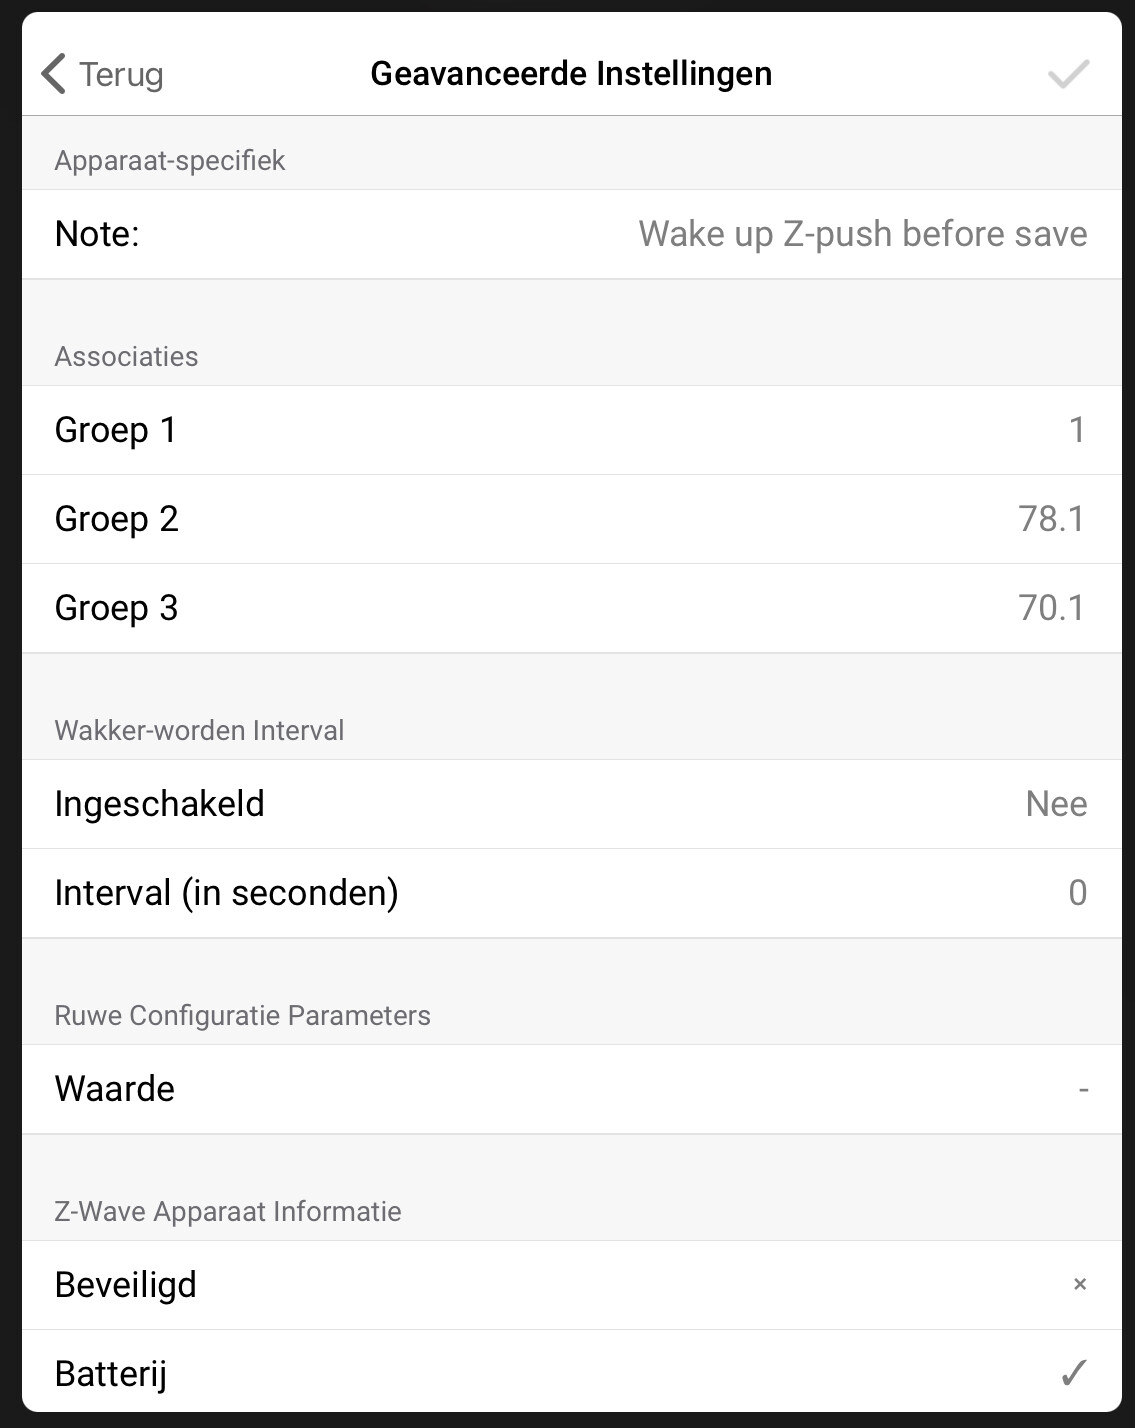
Task: Tap the Associaties section header
Action: tap(127, 357)
